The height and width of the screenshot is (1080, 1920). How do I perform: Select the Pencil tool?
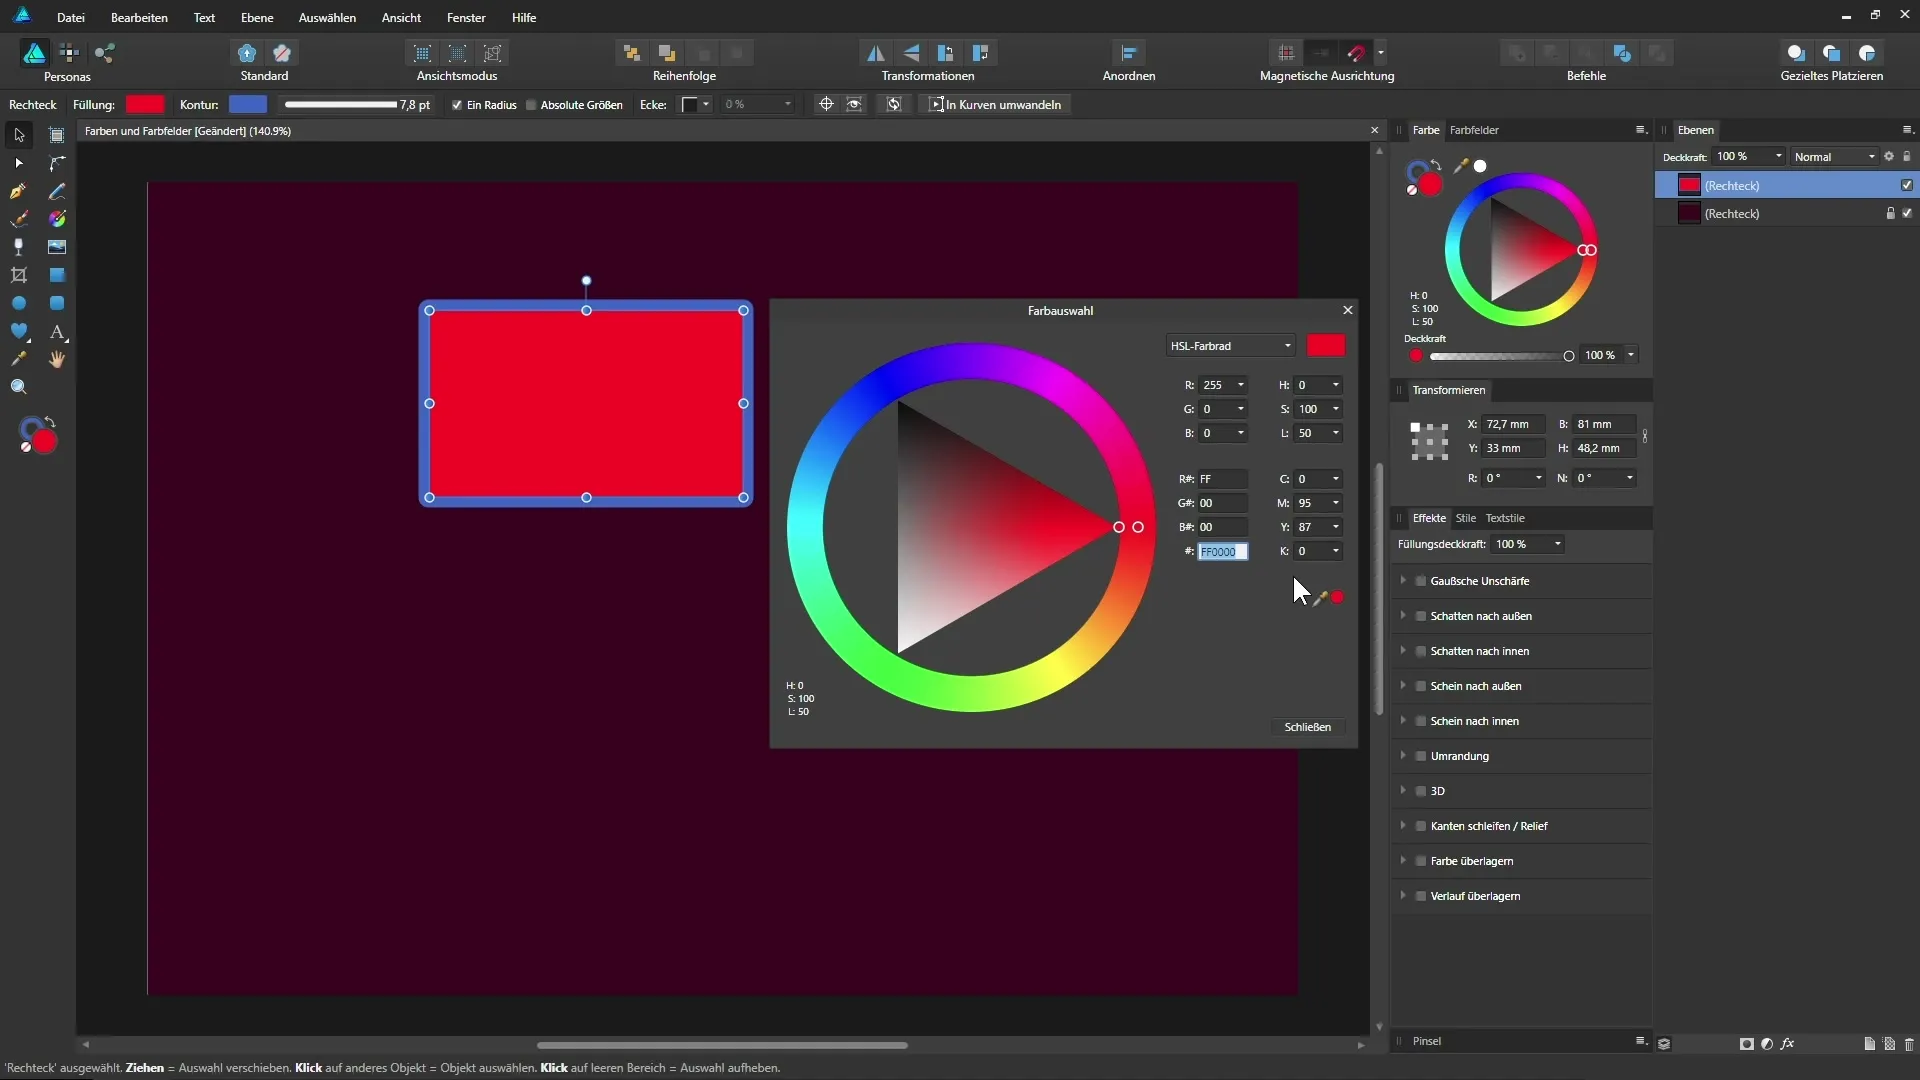click(57, 191)
